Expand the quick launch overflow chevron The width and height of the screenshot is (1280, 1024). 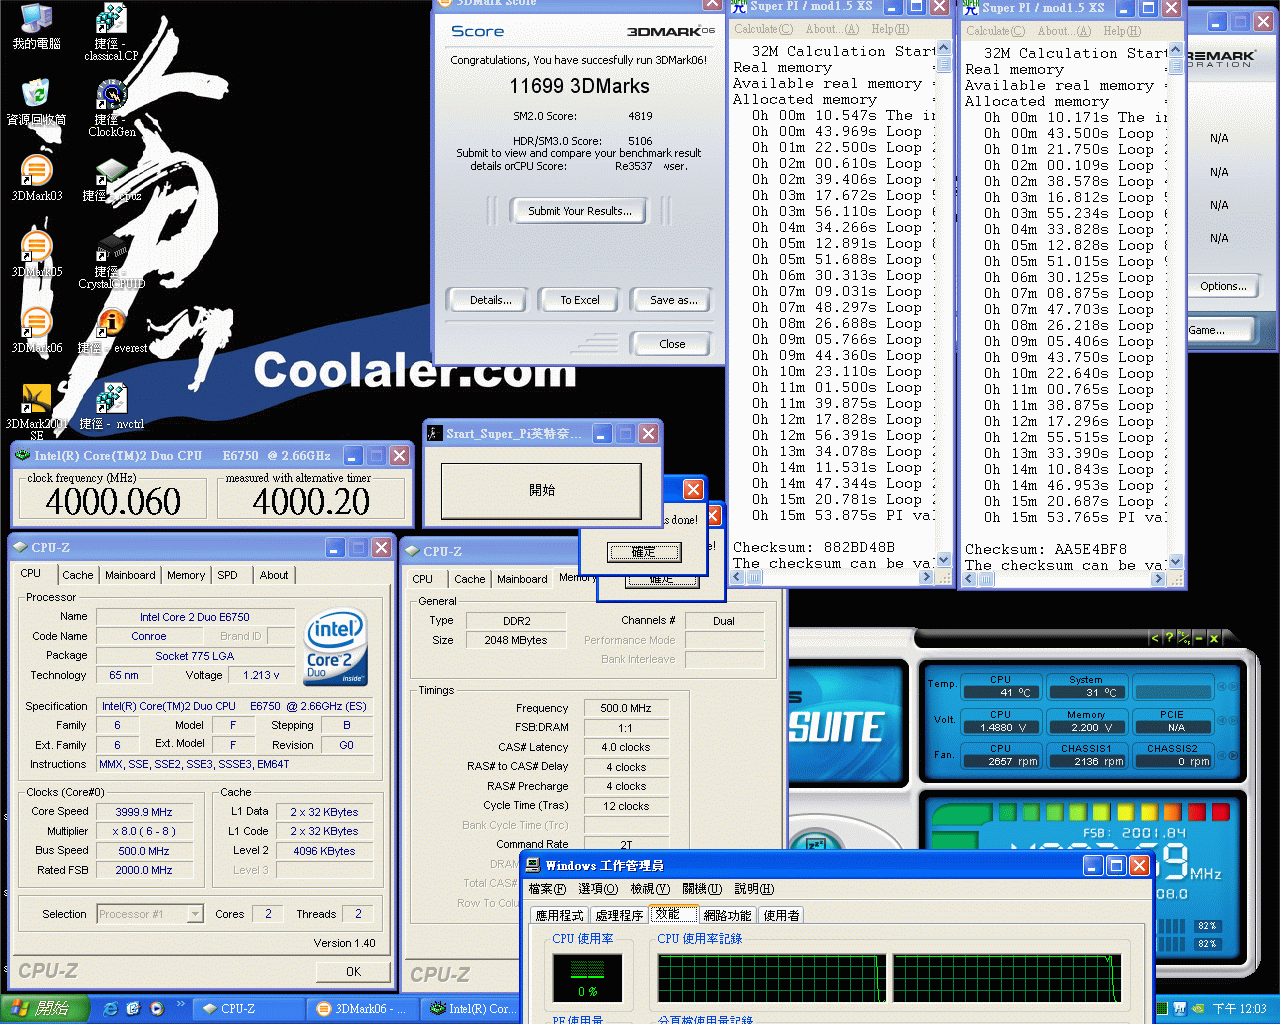[x=181, y=1004]
